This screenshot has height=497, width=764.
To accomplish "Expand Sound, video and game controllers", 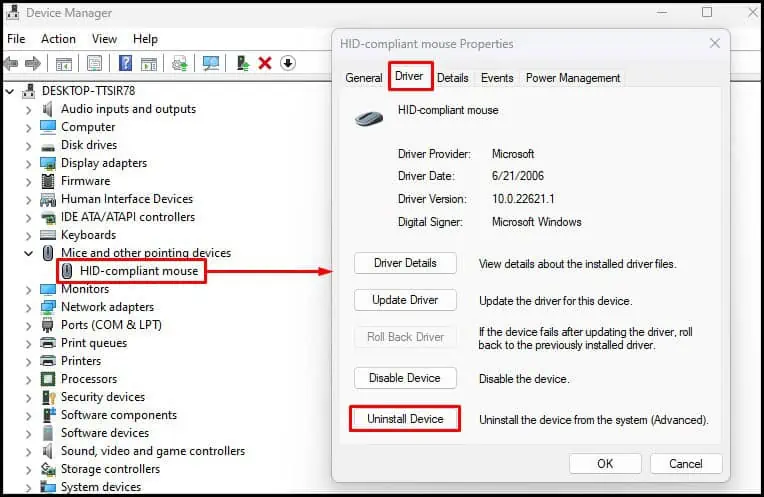I will pyautogui.click(x=28, y=452).
